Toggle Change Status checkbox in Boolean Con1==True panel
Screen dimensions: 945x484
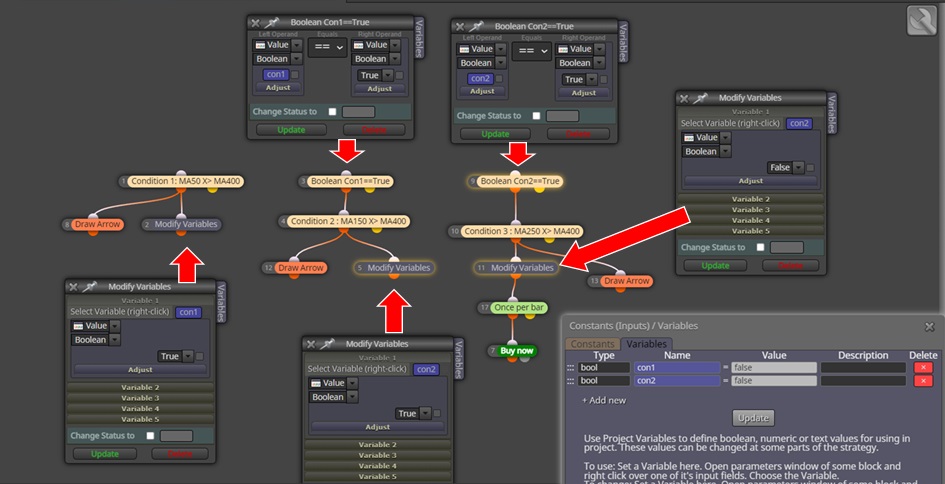(332, 112)
